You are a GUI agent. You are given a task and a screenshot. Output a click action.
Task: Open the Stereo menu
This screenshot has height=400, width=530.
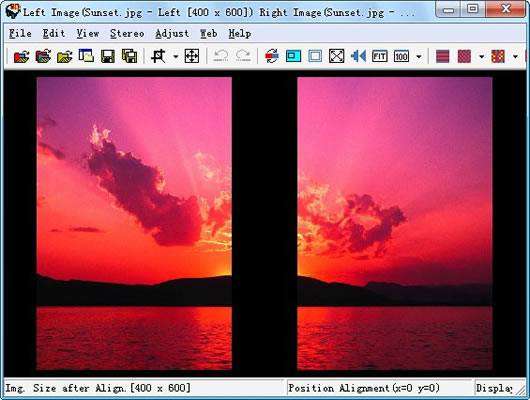127,33
